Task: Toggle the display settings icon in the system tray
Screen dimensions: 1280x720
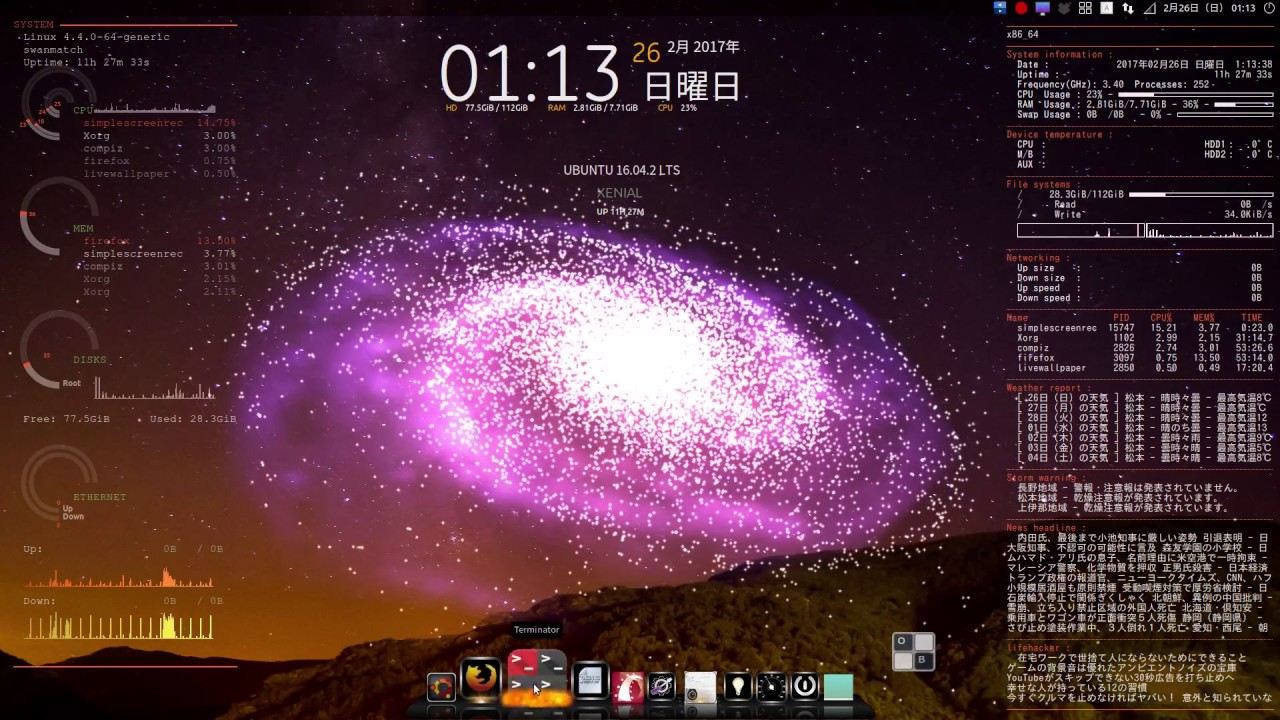Action: [1041, 9]
